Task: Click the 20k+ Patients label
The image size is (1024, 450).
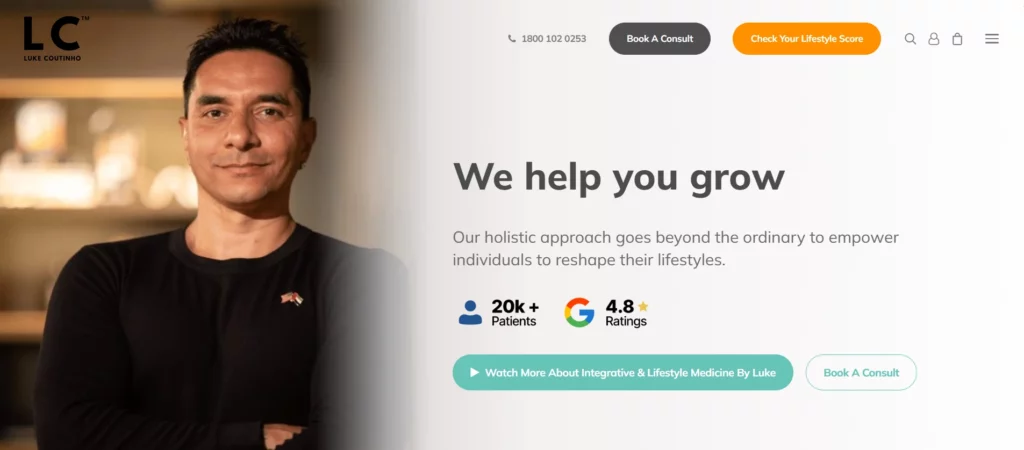Action: click(515, 313)
